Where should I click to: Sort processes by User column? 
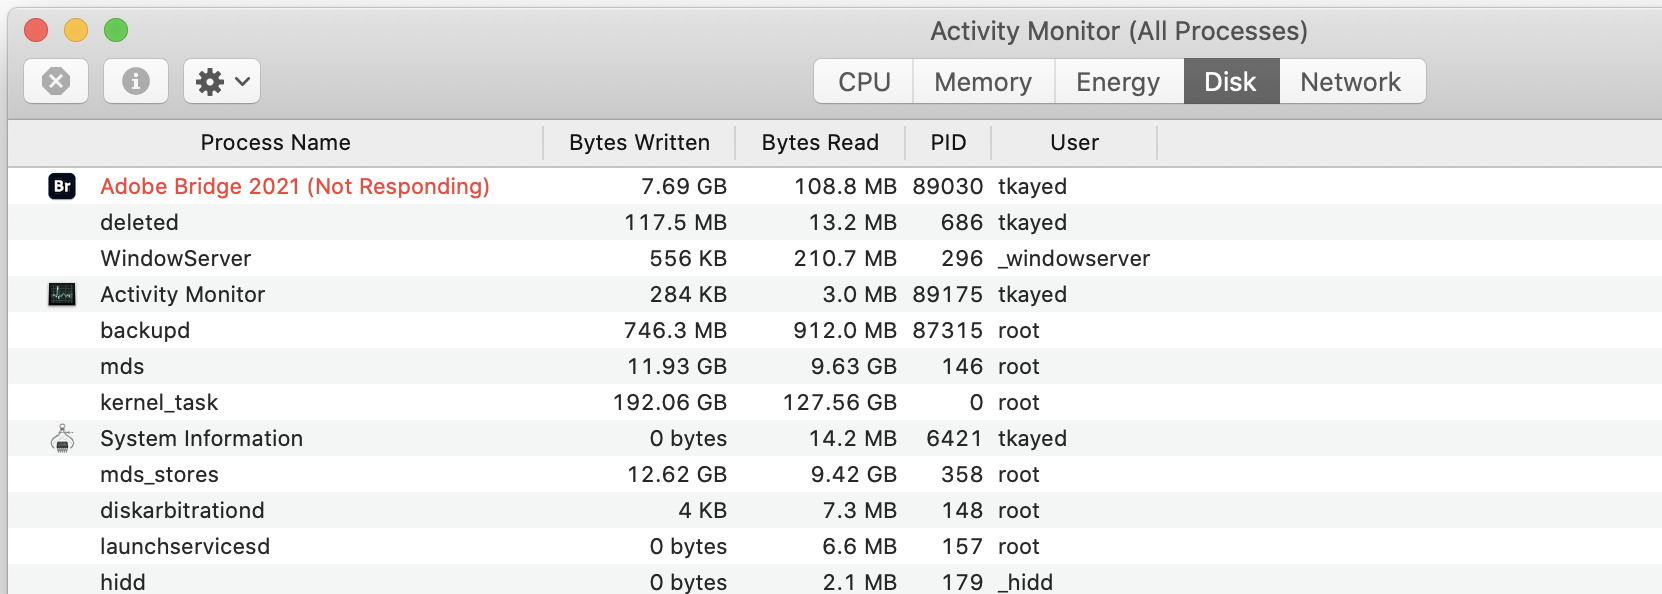click(1074, 143)
